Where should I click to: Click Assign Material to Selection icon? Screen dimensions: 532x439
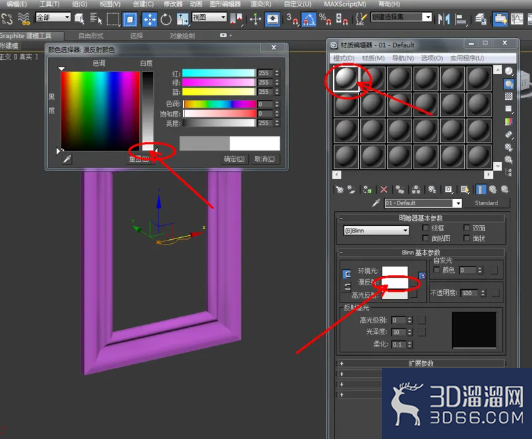pos(367,189)
